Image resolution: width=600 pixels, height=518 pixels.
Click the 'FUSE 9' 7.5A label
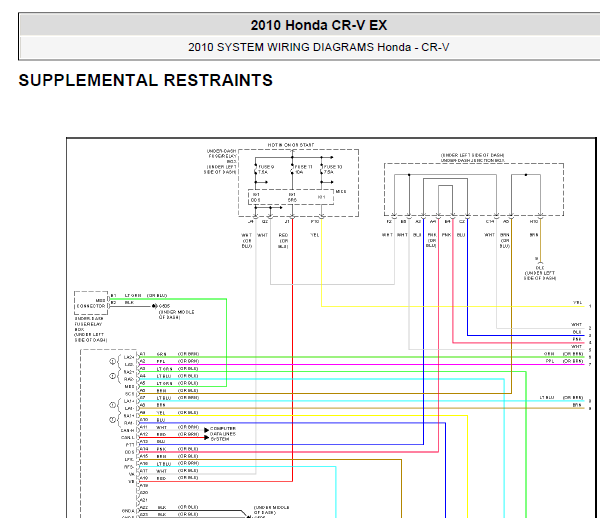pos(265,169)
